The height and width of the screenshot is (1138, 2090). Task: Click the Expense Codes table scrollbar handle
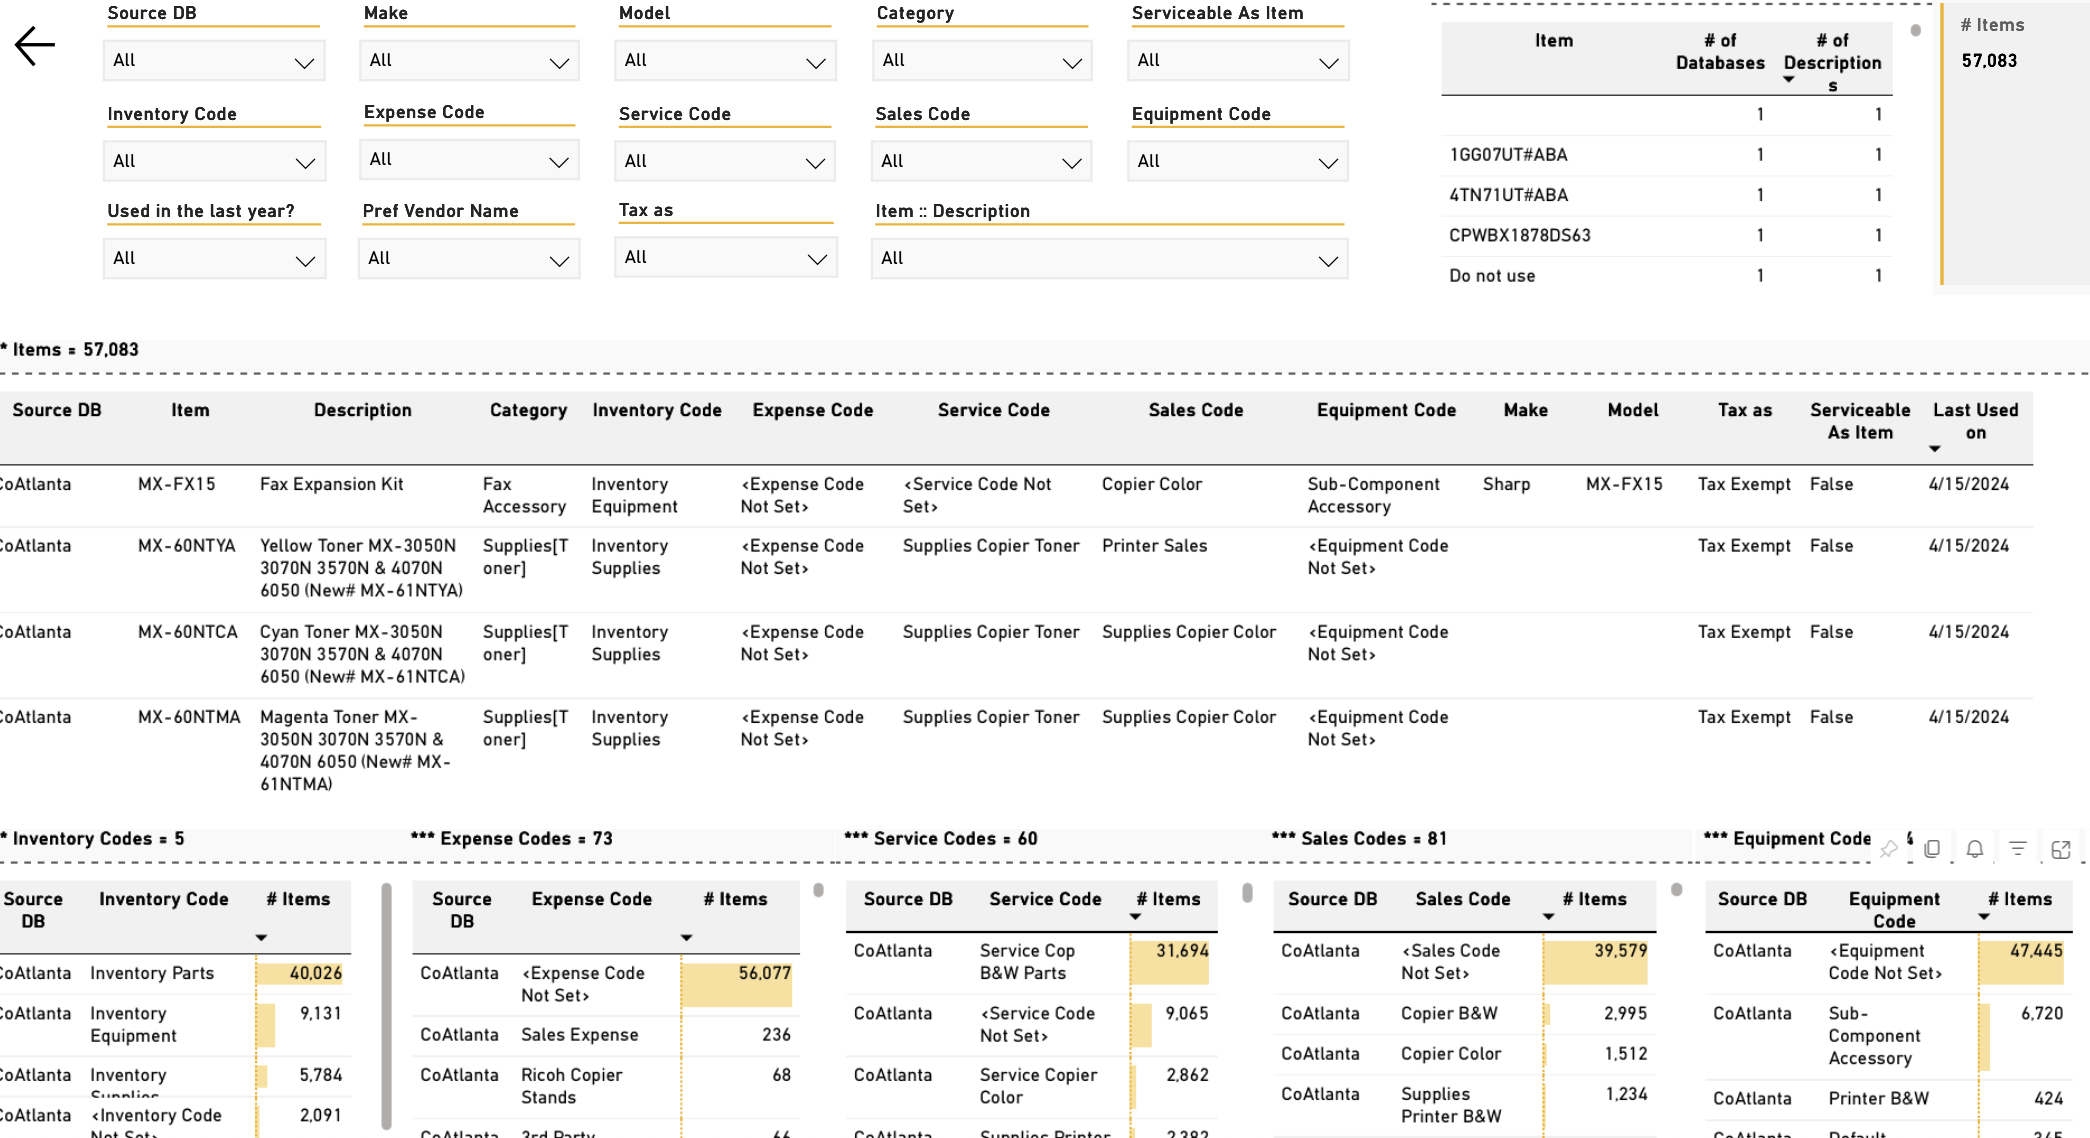818,890
